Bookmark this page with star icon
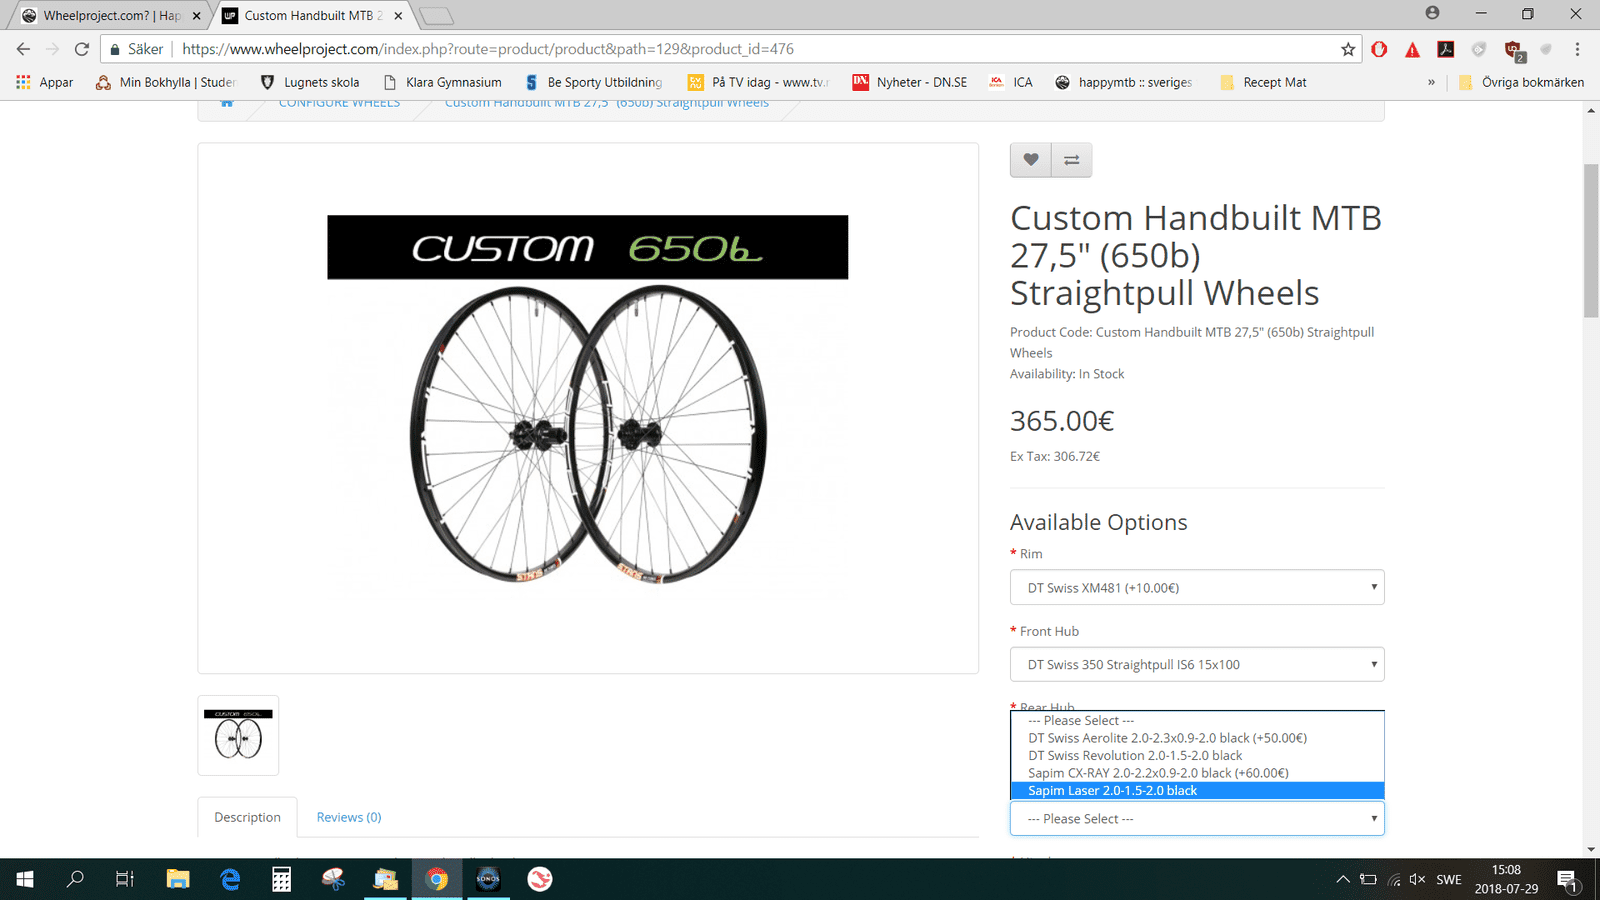Screen dimensions: 1600x900 coord(1348,49)
